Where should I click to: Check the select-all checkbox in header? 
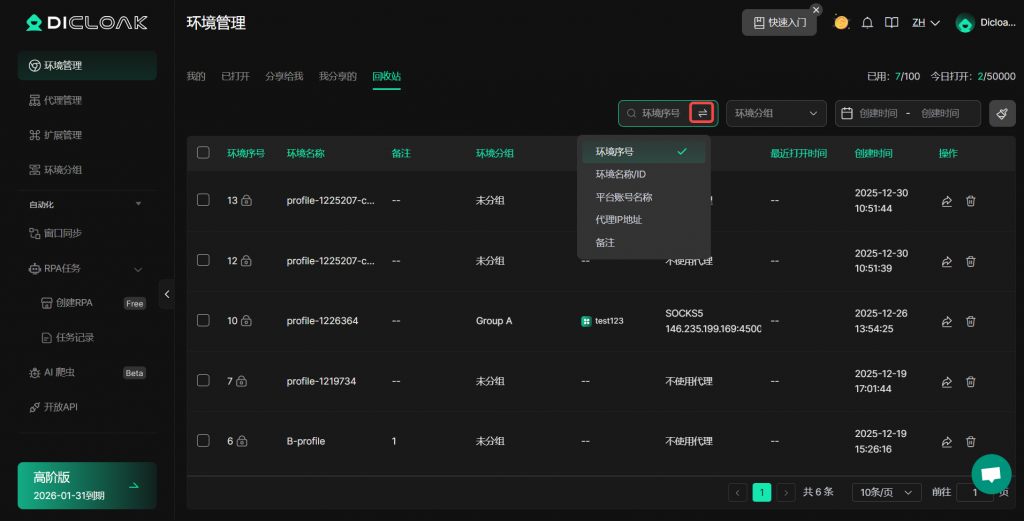pyautogui.click(x=204, y=153)
